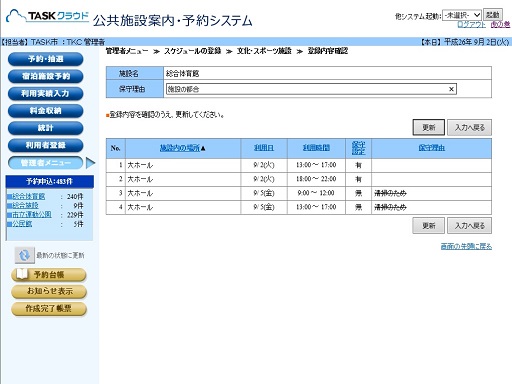Click the 画面の先頭に戻る link
This screenshot has width=512, height=384.
466,246
